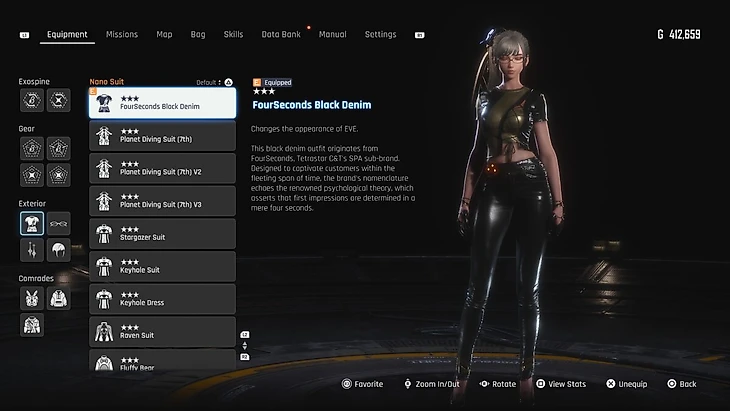Image resolution: width=730 pixels, height=411 pixels.
Task: Pick the Stargazer Suit from list
Action: pyautogui.click(x=162, y=234)
